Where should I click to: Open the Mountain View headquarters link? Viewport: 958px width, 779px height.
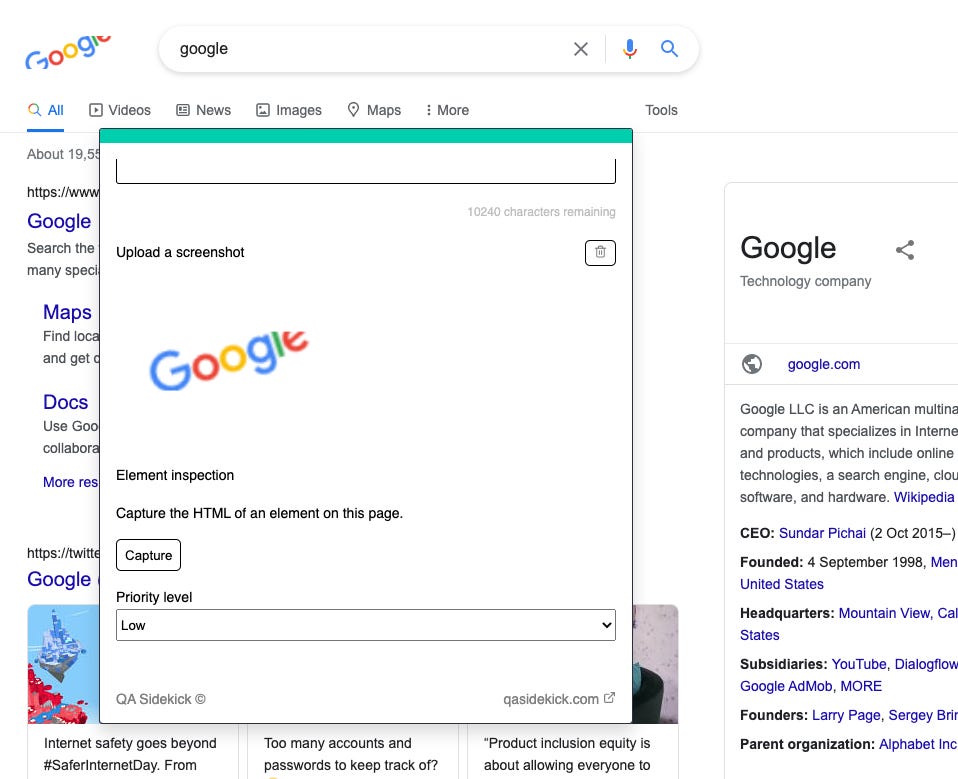pos(883,613)
